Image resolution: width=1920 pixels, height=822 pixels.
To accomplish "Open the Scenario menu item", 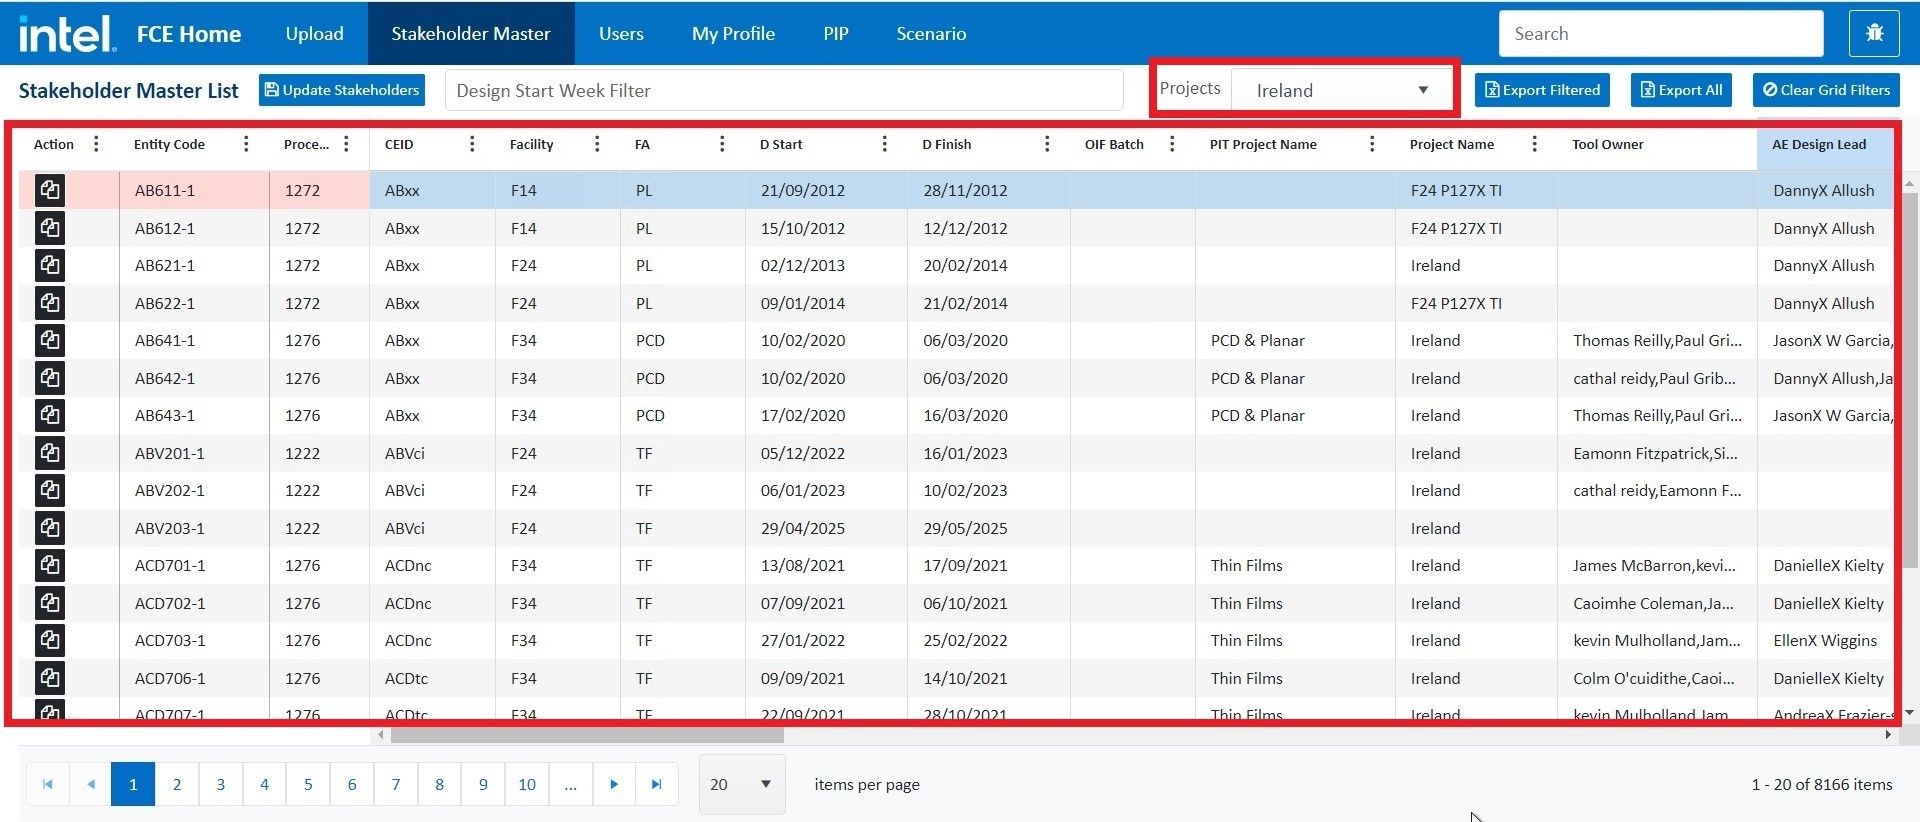I will tap(931, 34).
